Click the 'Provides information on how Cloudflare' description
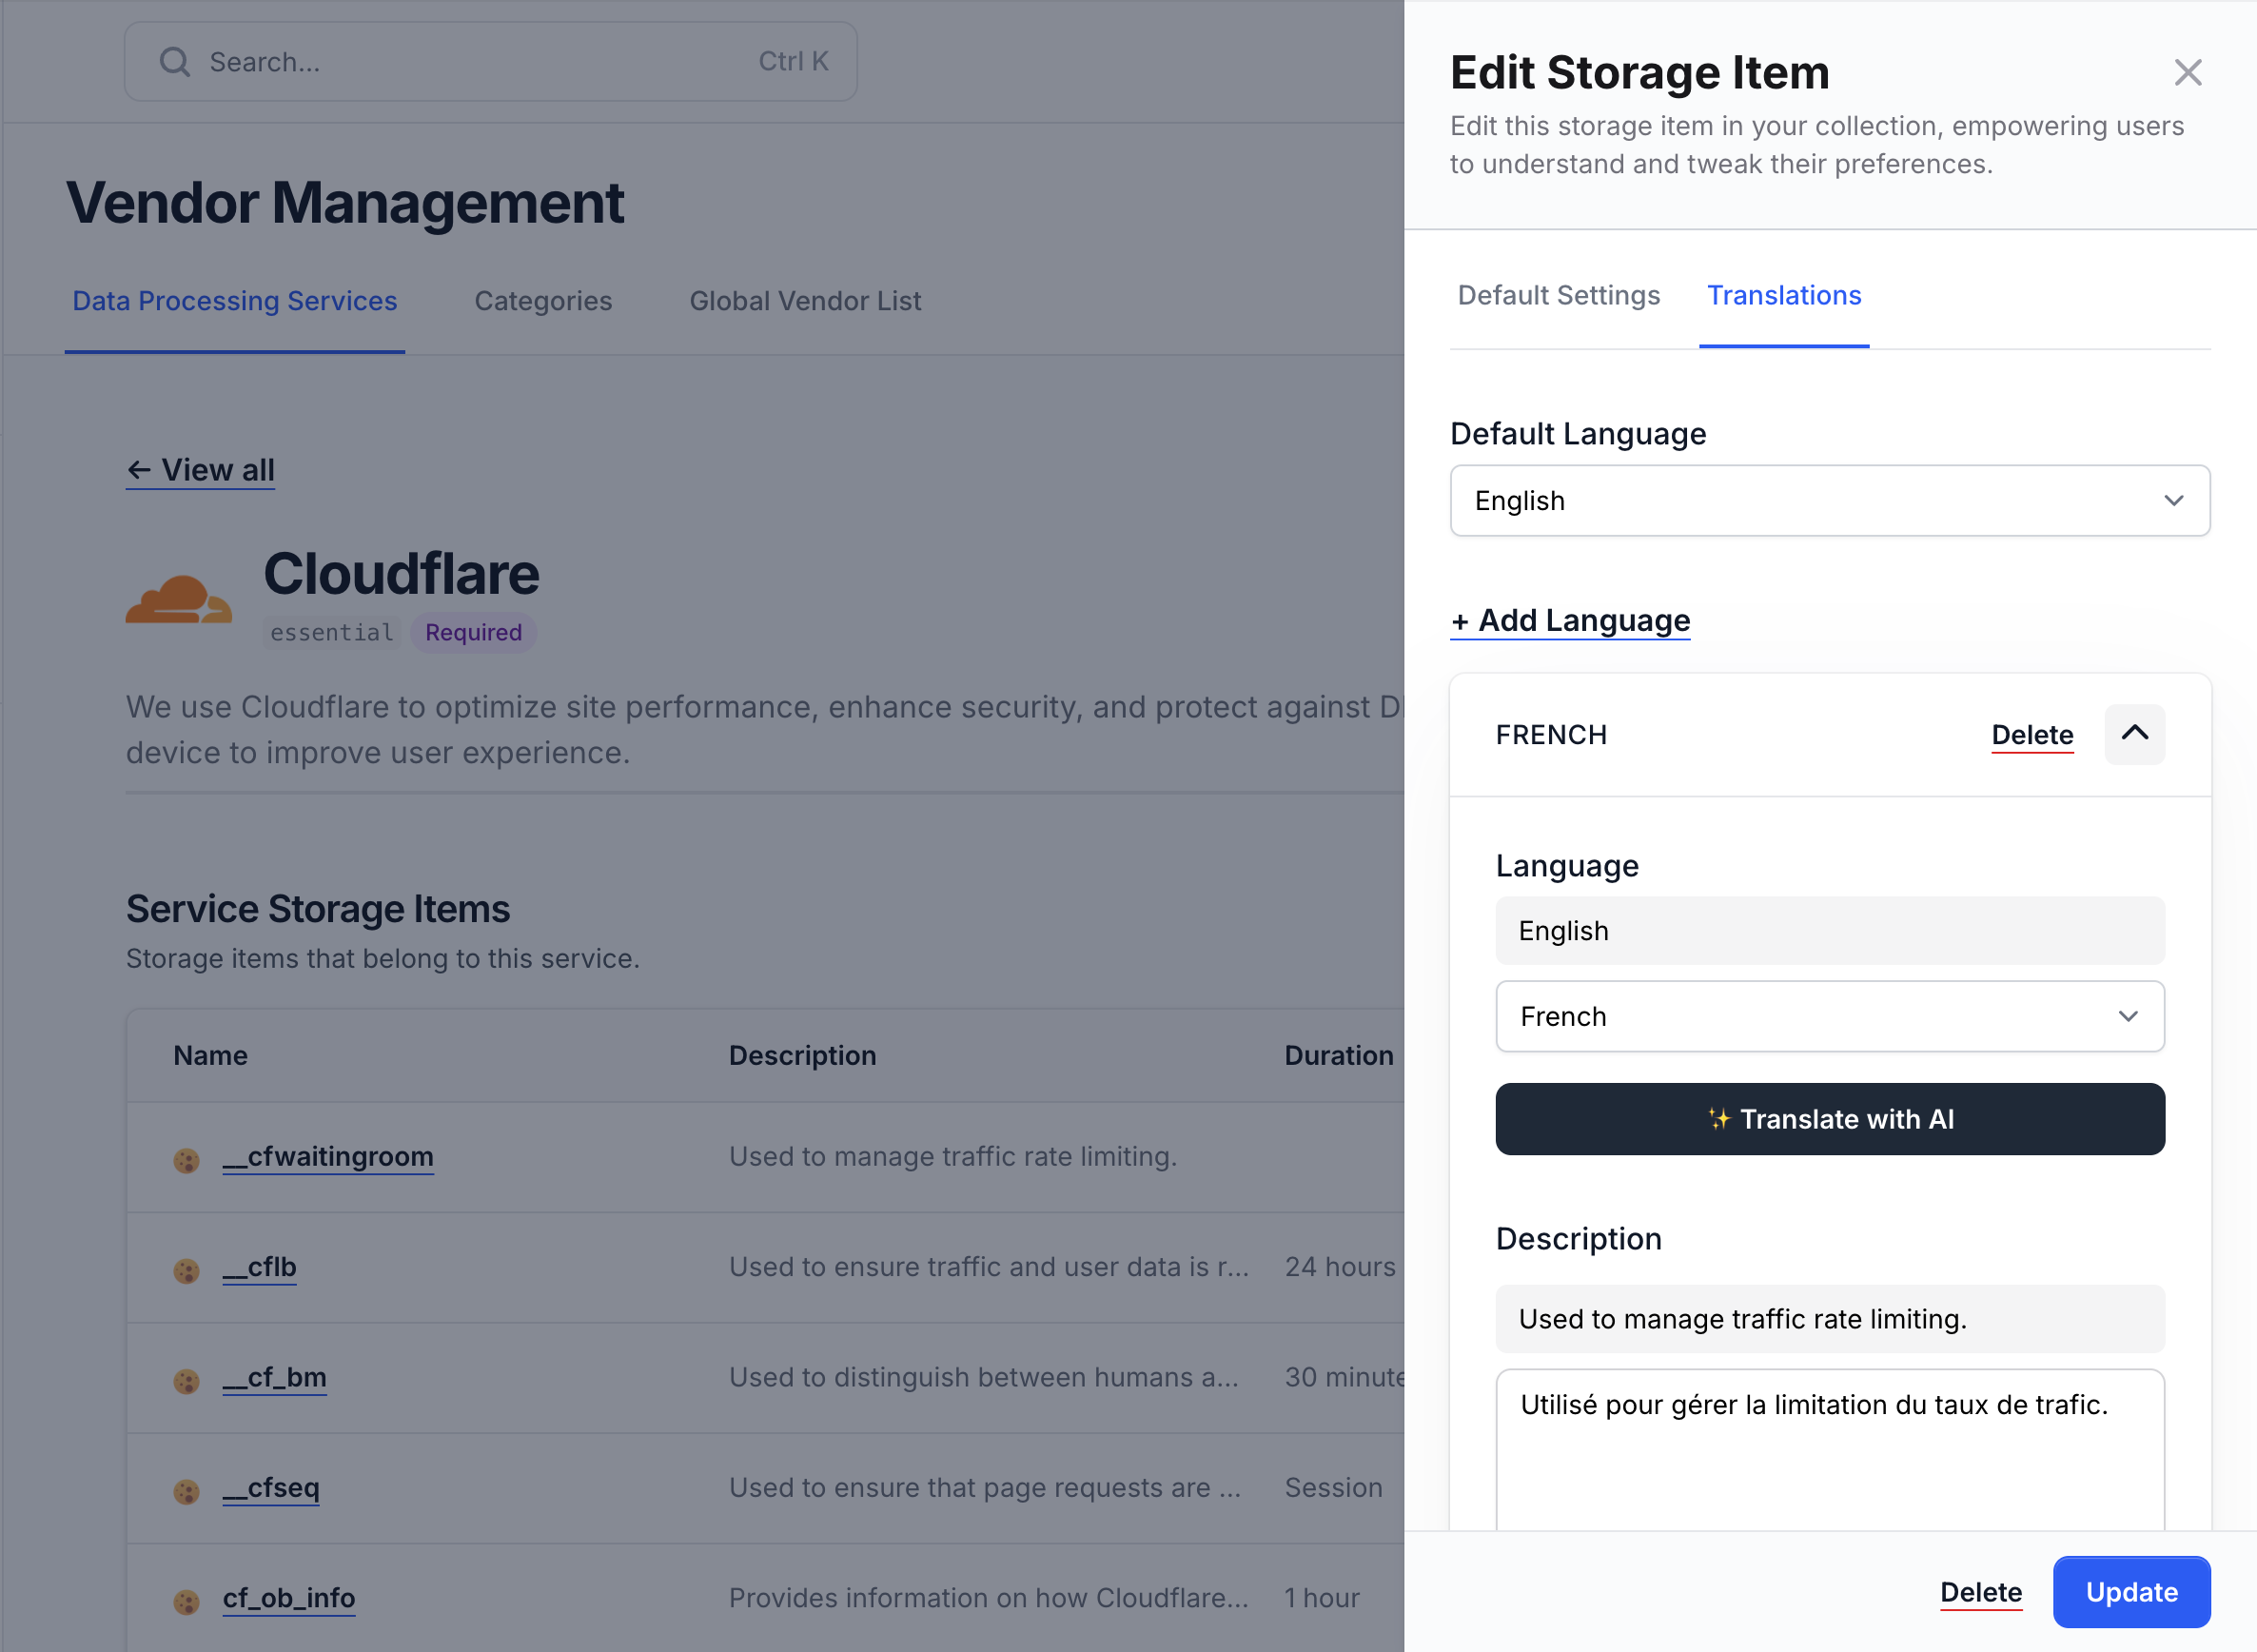This screenshot has height=1652, width=2257. click(989, 1598)
